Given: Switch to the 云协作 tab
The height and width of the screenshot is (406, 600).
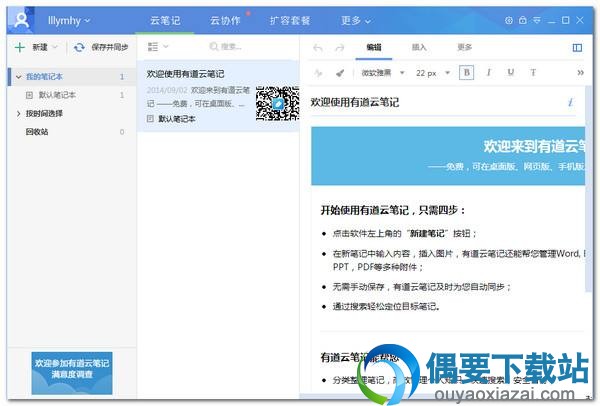Looking at the screenshot, I should [225, 21].
